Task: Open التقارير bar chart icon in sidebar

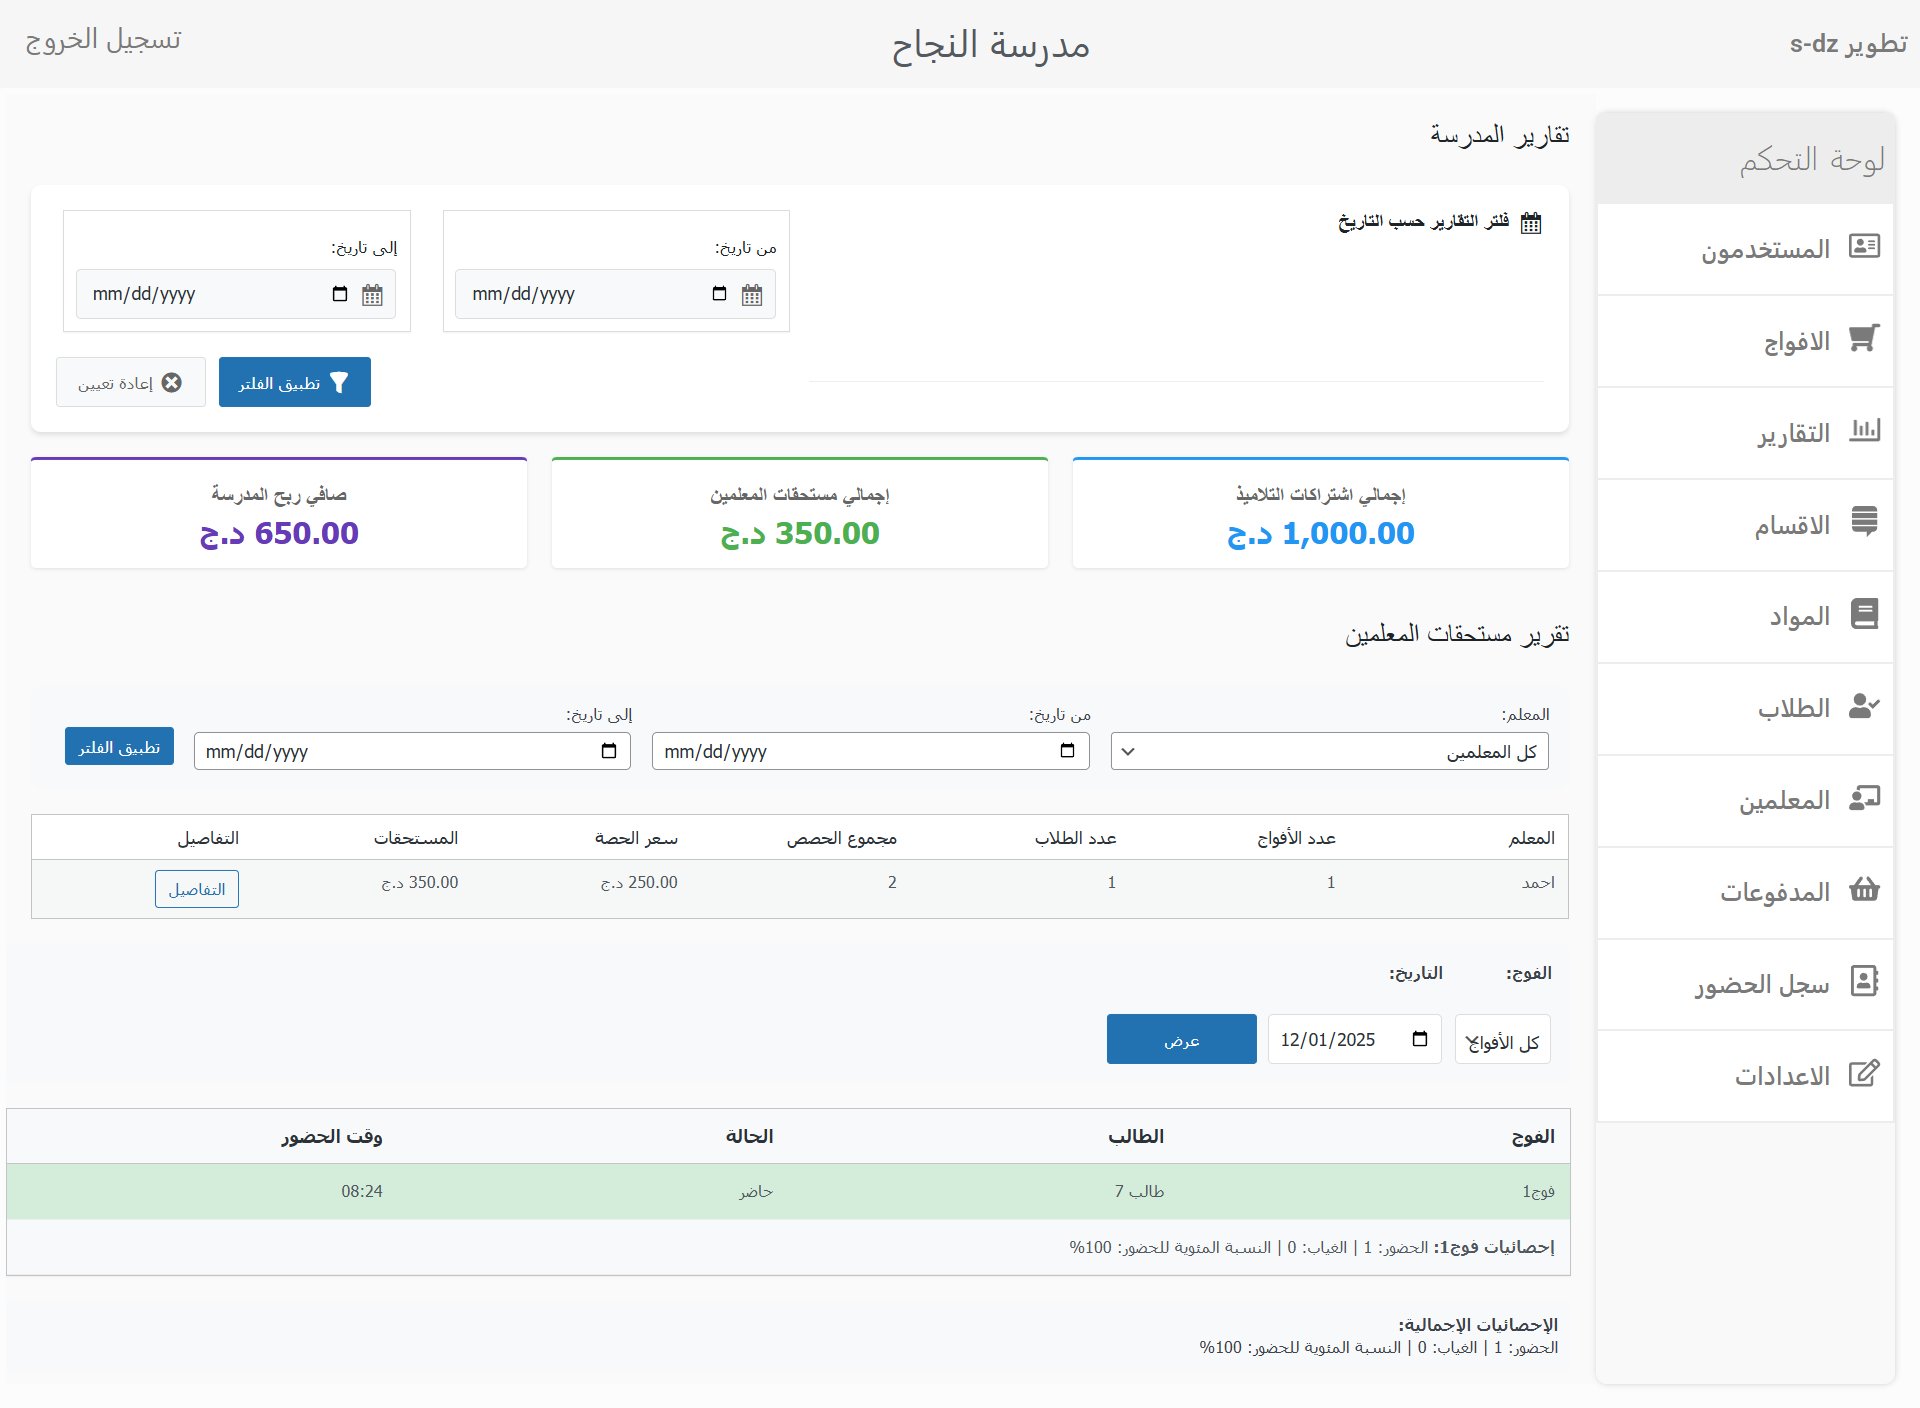Action: (x=1863, y=431)
